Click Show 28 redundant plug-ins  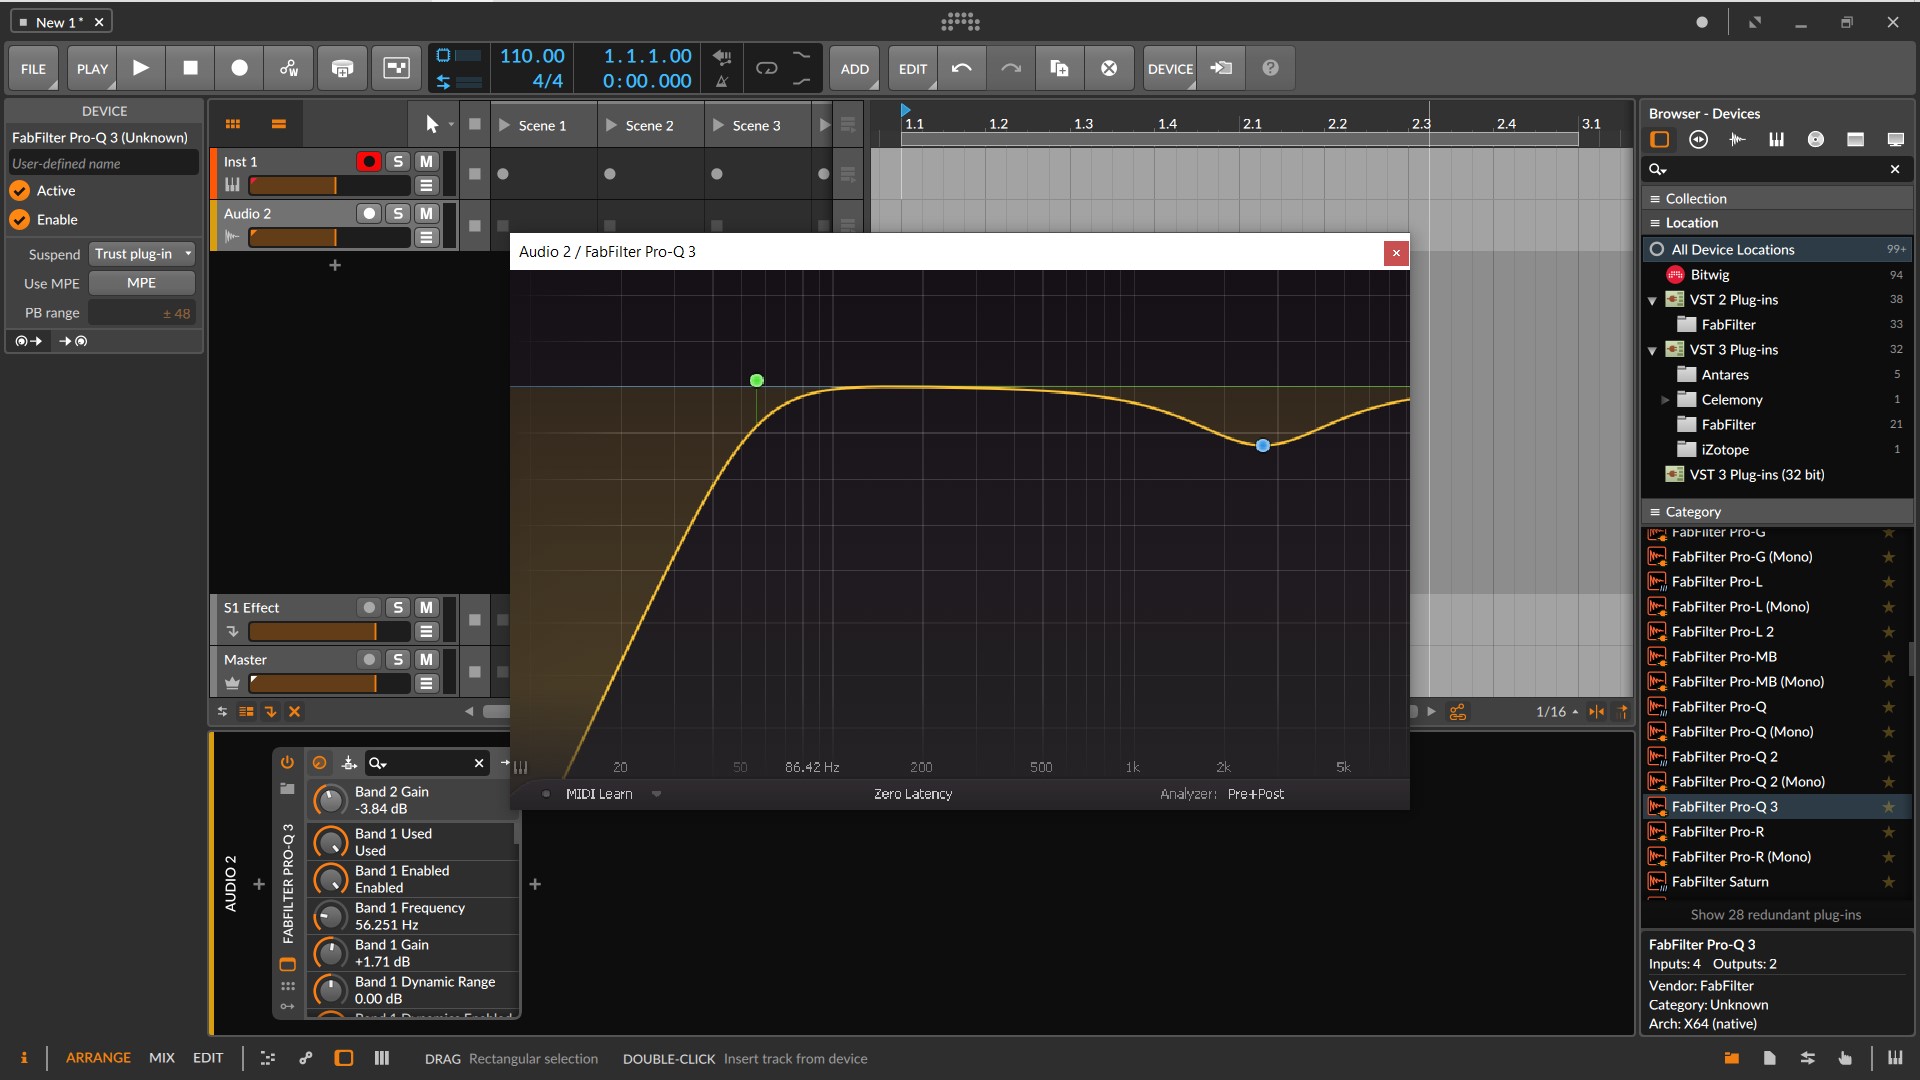coord(1775,915)
